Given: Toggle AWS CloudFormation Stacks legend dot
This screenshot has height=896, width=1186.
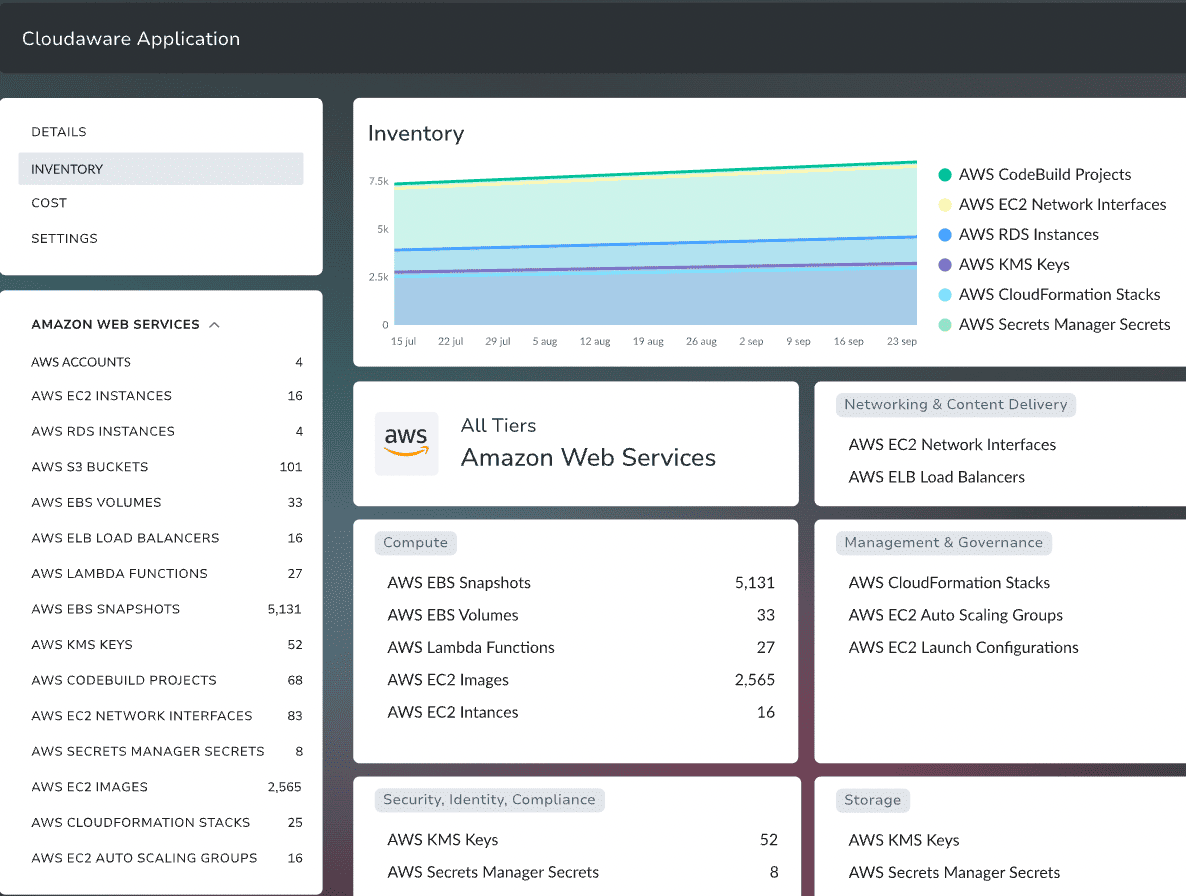Looking at the screenshot, I should tap(945, 295).
